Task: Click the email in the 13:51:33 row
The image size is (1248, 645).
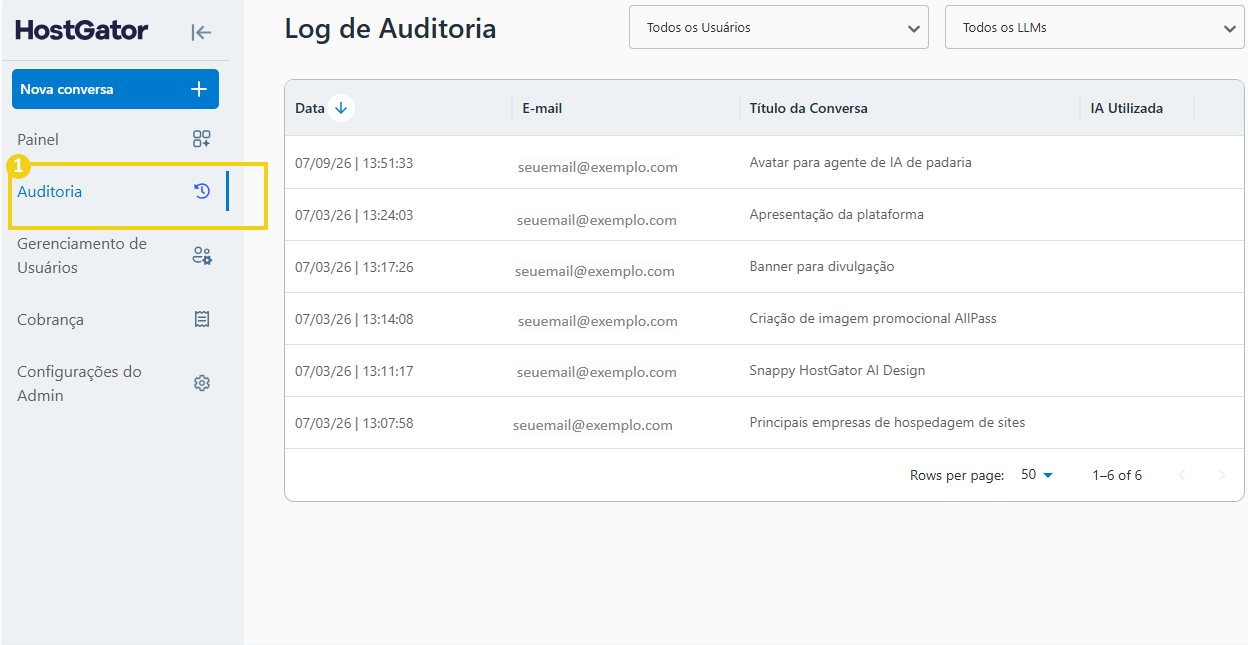Action: point(598,168)
